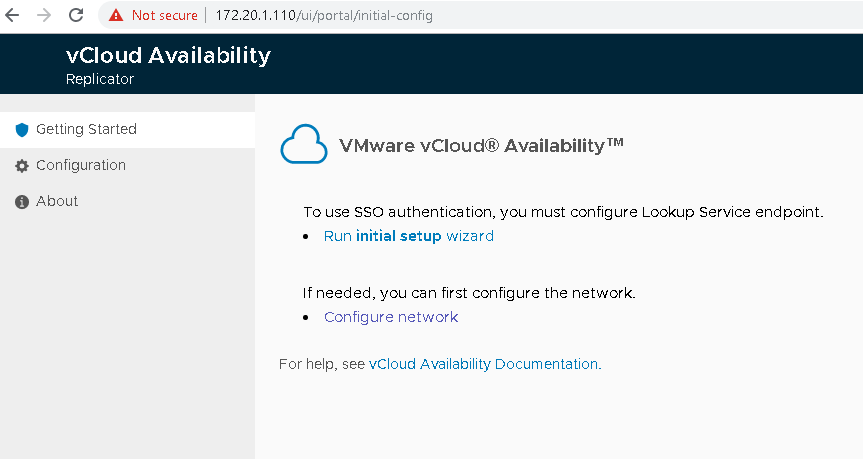
Task: Open the About sidebar page
Action: tap(127, 201)
